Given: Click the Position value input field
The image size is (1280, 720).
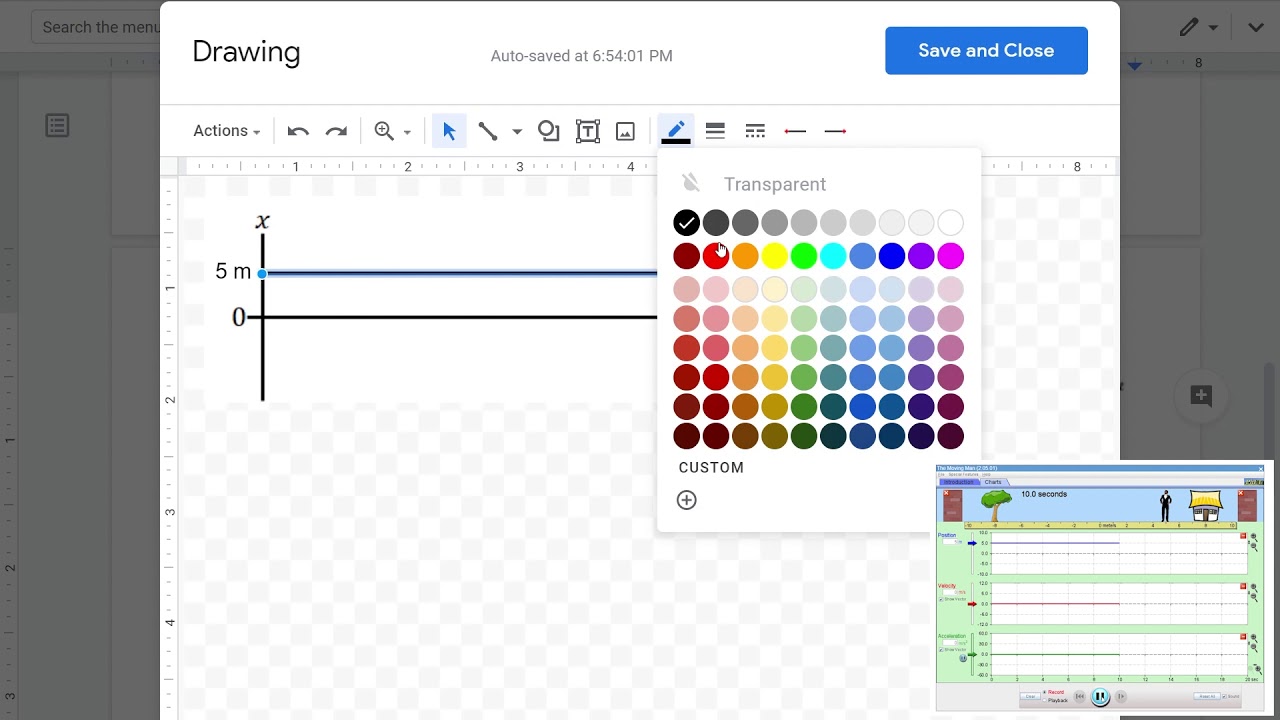Looking at the screenshot, I should point(950,542).
